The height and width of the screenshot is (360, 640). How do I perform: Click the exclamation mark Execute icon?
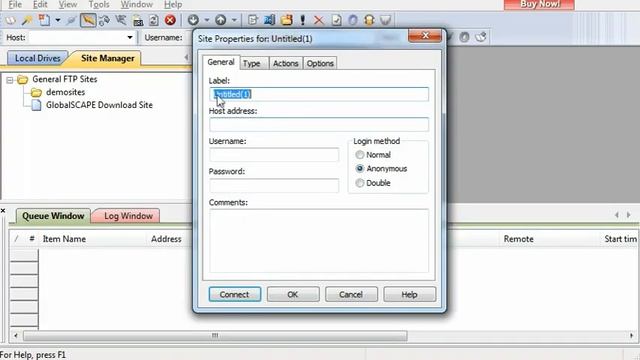click(x=303, y=20)
